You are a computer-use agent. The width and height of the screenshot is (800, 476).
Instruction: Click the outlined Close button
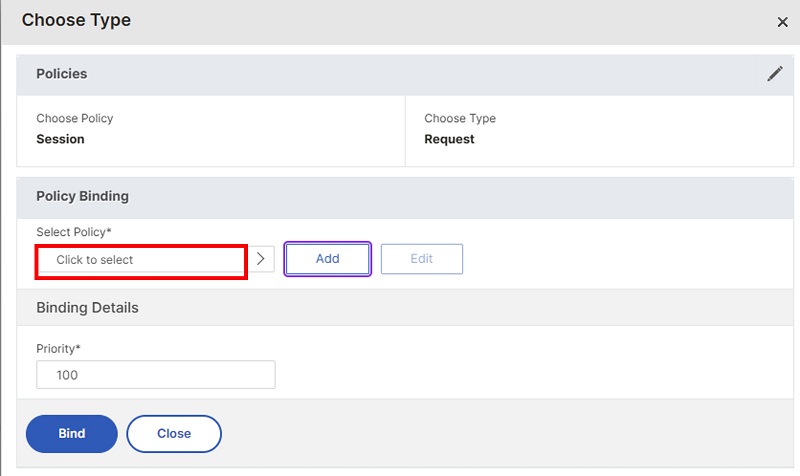[174, 434]
